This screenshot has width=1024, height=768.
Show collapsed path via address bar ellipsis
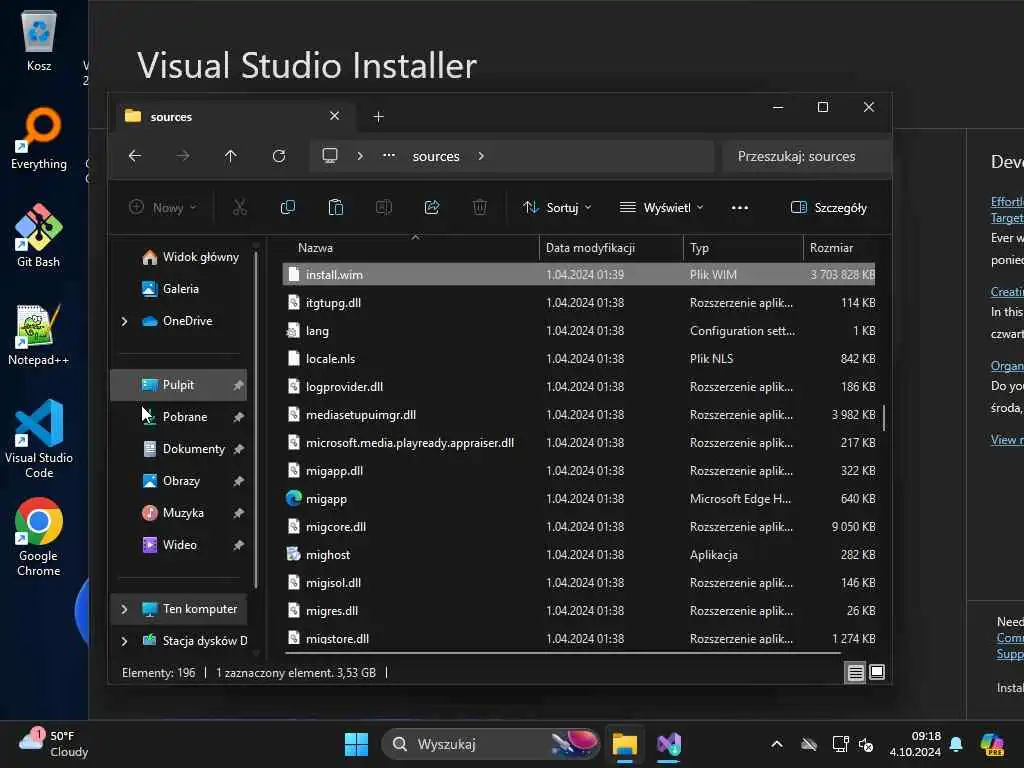389,156
